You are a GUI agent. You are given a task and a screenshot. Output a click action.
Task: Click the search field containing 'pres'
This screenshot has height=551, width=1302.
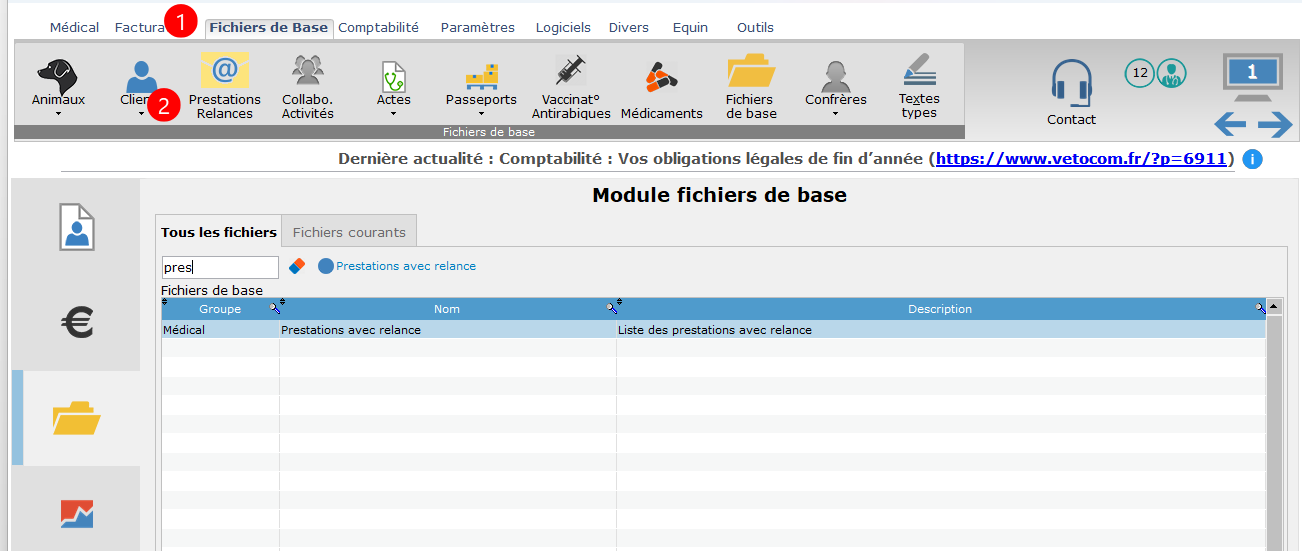click(220, 267)
